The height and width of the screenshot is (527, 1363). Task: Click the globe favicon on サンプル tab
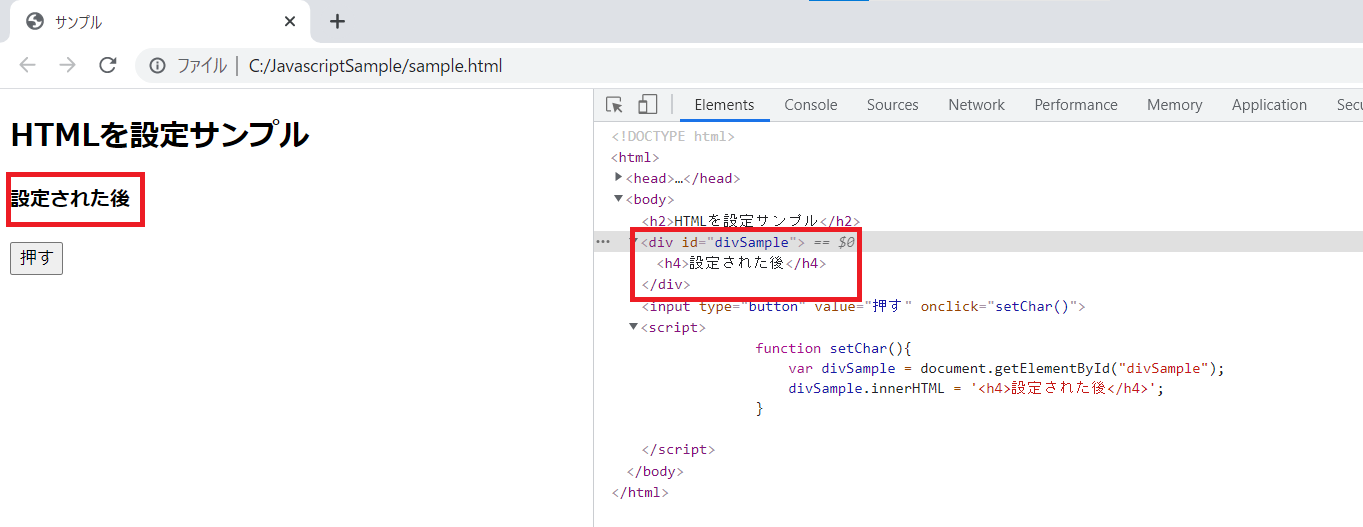(x=35, y=21)
